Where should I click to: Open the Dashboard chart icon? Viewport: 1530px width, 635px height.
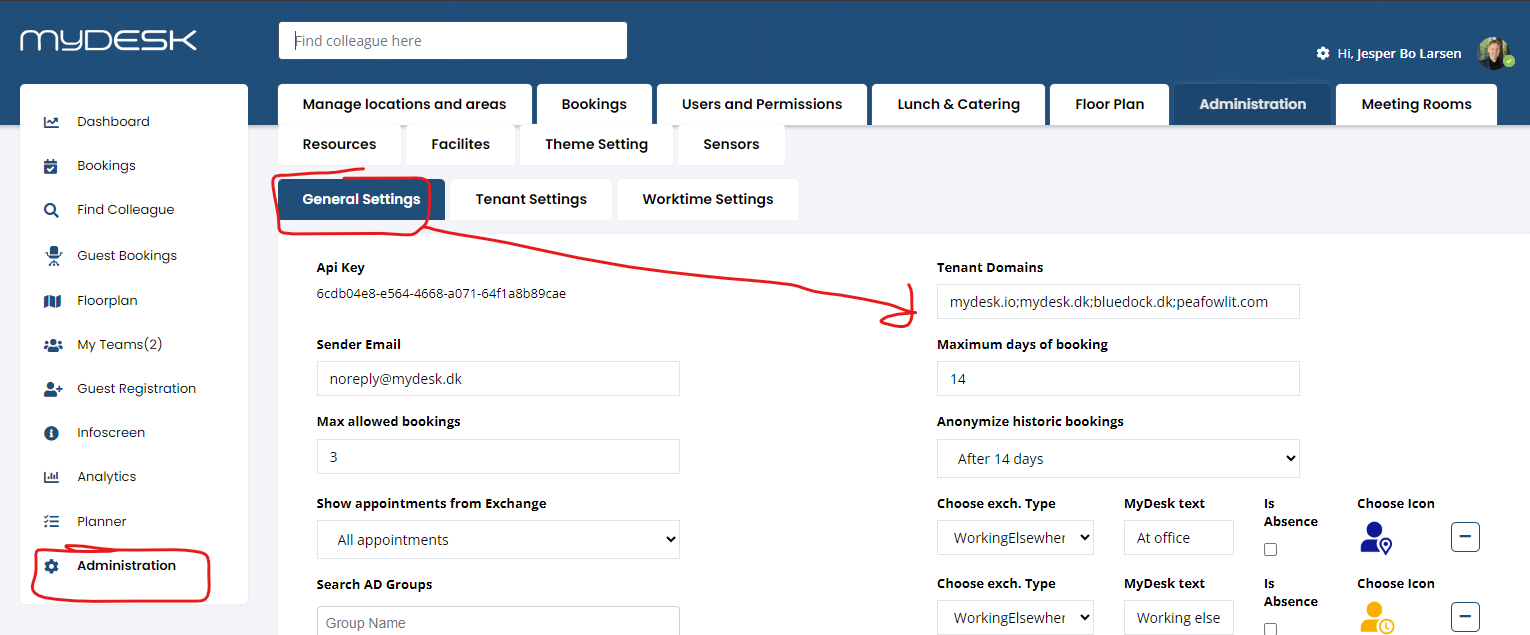51,122
